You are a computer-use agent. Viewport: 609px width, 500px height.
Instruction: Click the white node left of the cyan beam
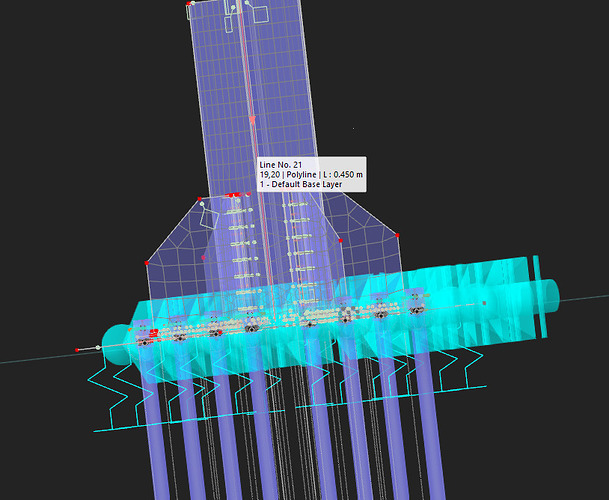(x=97, y=347)
